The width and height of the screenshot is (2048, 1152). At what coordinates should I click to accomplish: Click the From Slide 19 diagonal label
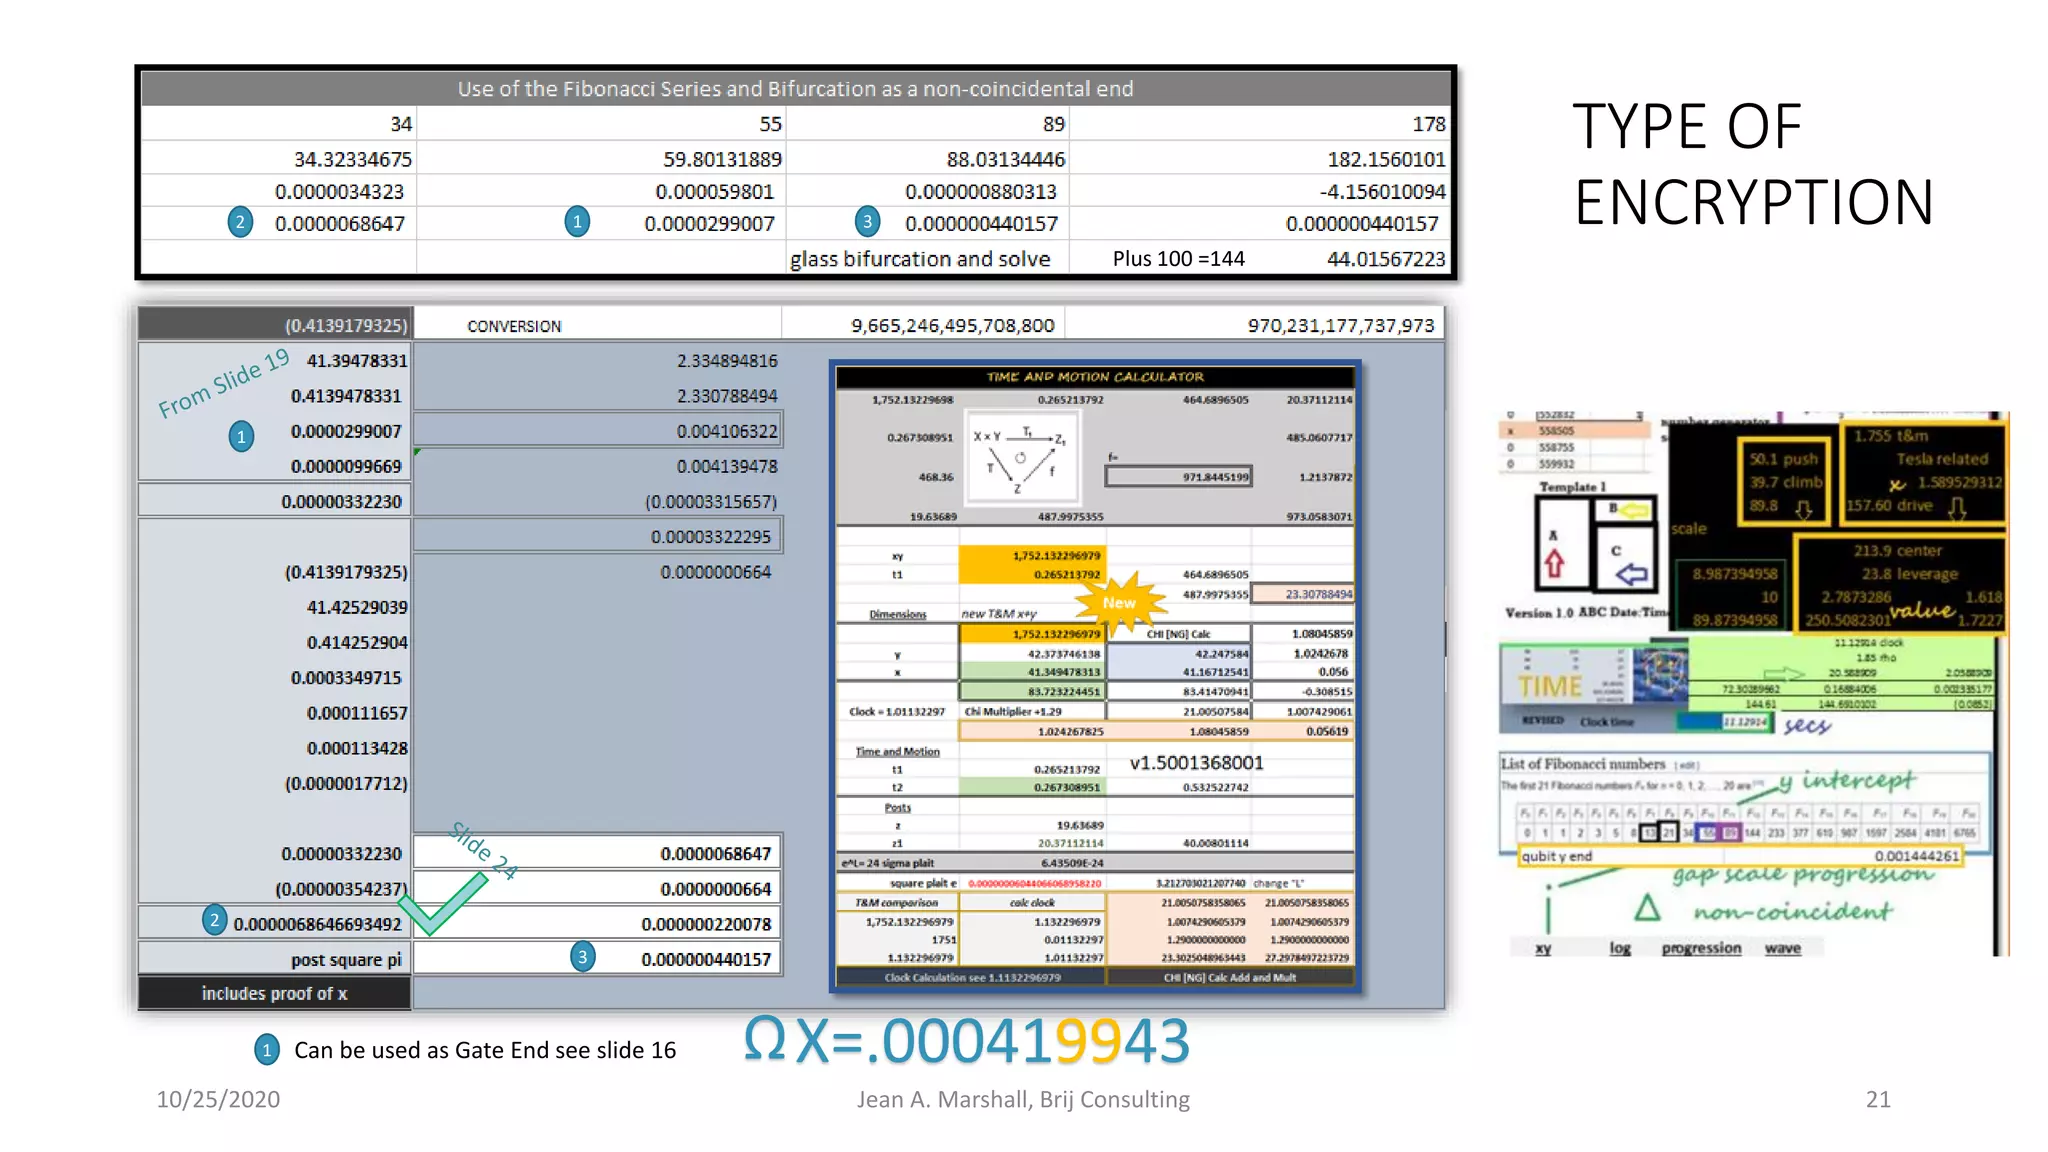[224, 383]
